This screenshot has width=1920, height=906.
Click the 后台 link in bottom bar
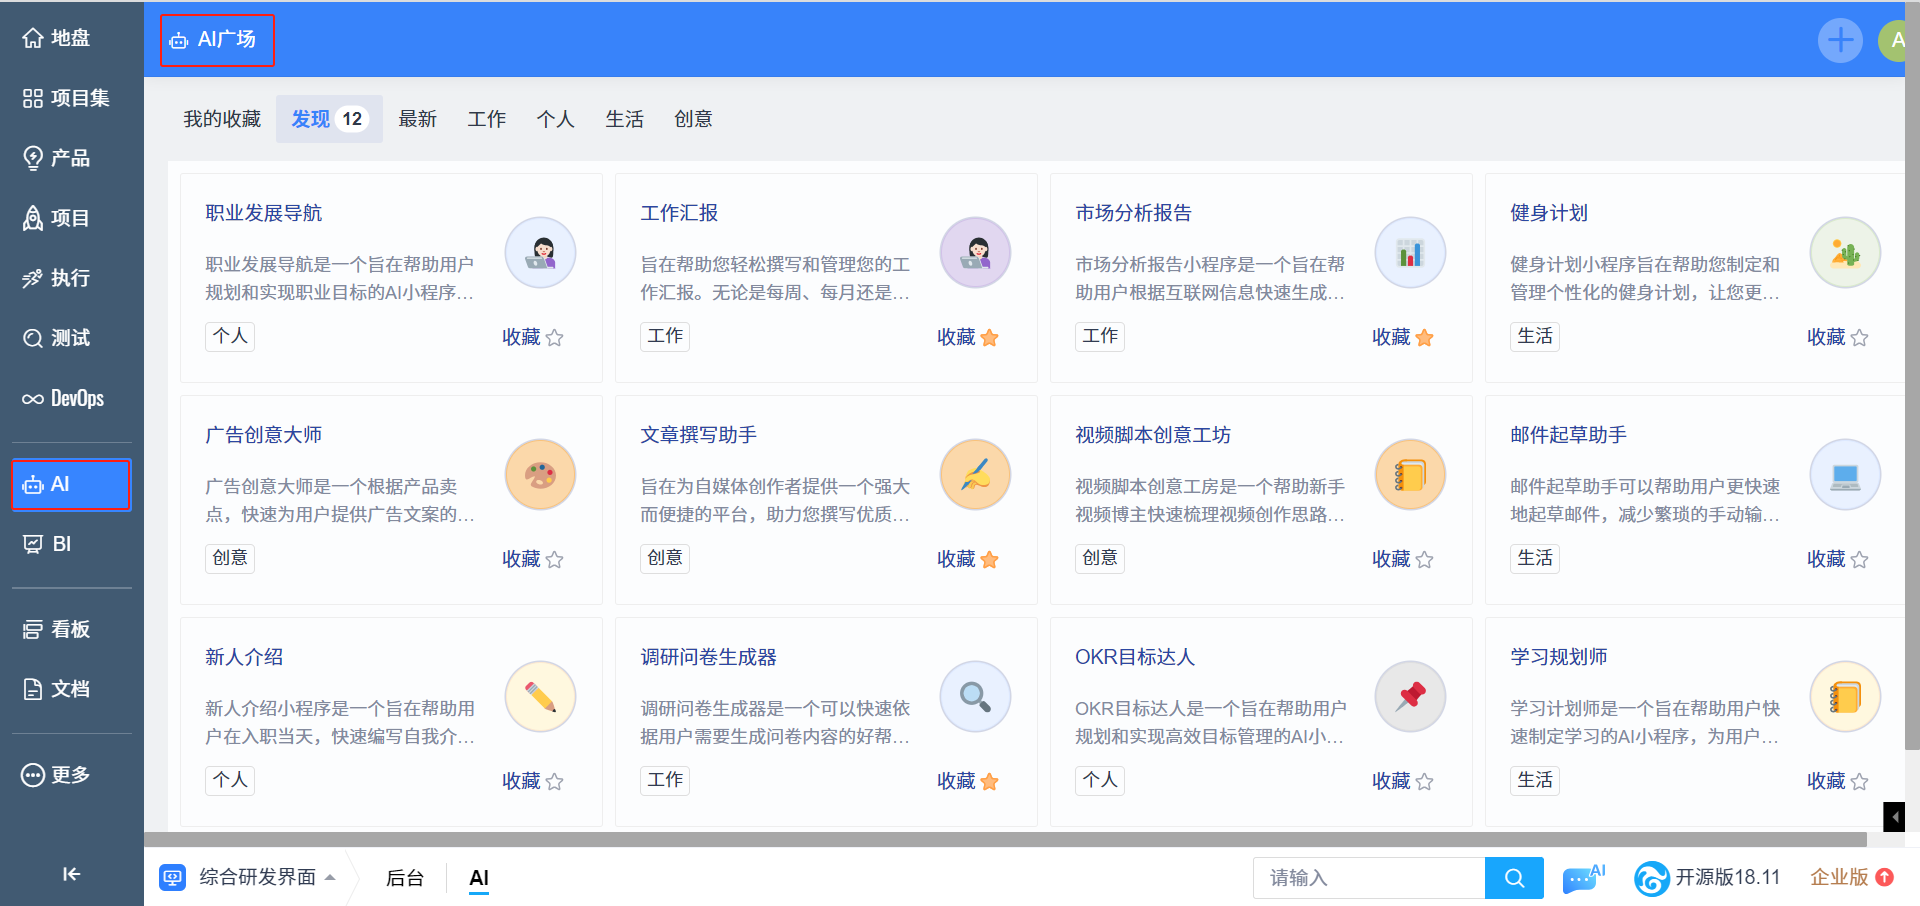tap(405, 878)
